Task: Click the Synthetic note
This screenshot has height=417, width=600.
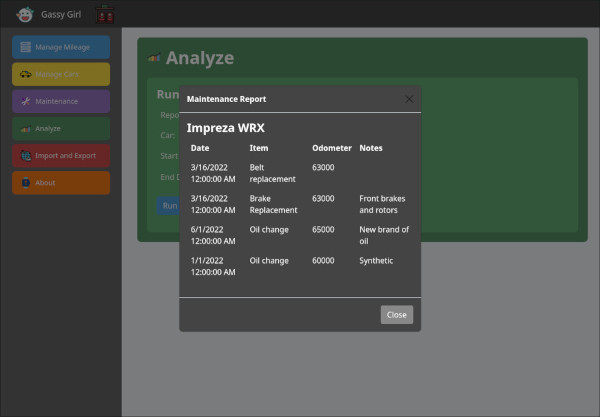Action: [376, 261]
